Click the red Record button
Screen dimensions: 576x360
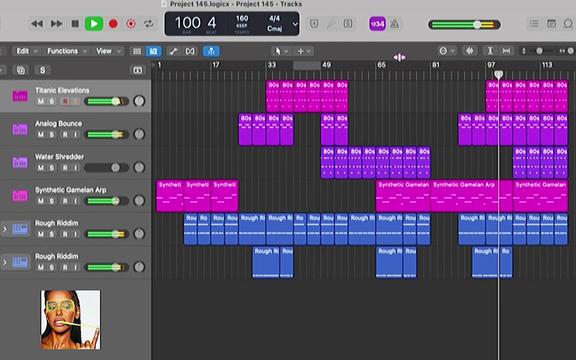(114, 24)
